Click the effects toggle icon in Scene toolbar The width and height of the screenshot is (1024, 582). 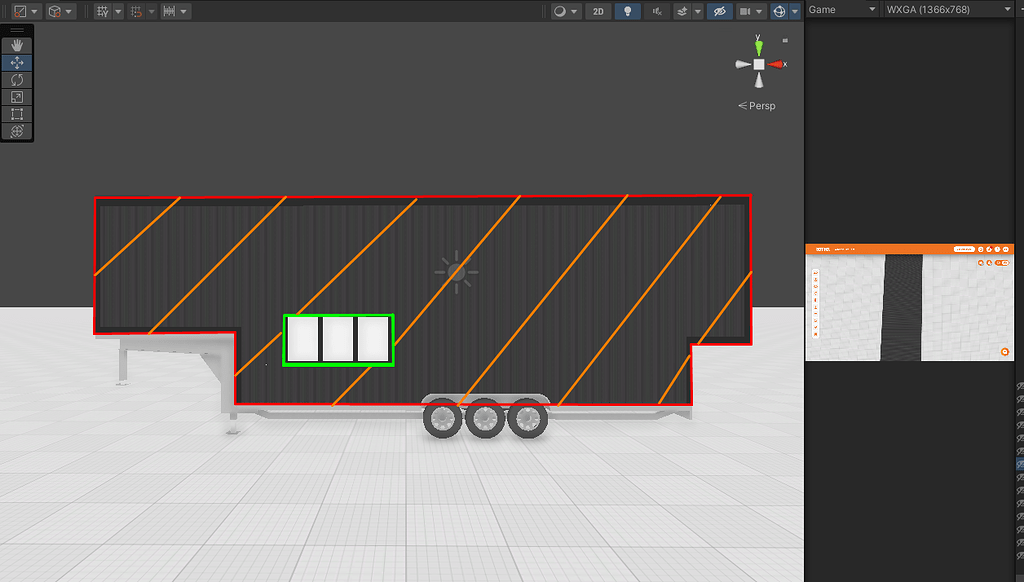click(x=682, y=11)
